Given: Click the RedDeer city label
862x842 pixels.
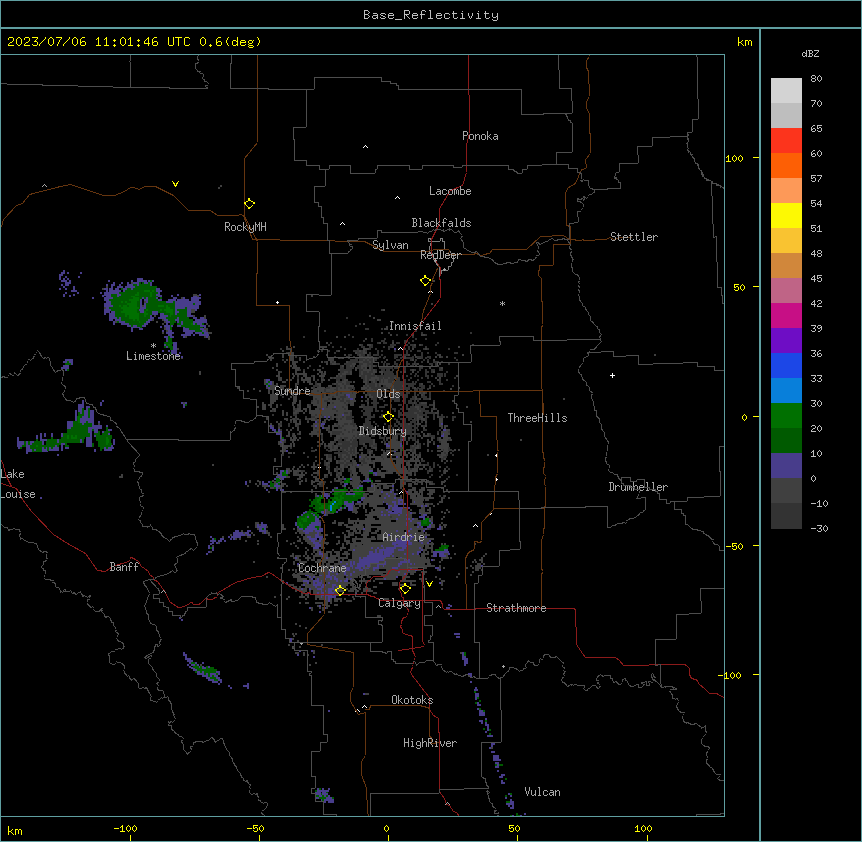Looking at the screenshot, I should click(x=440, y=255).
